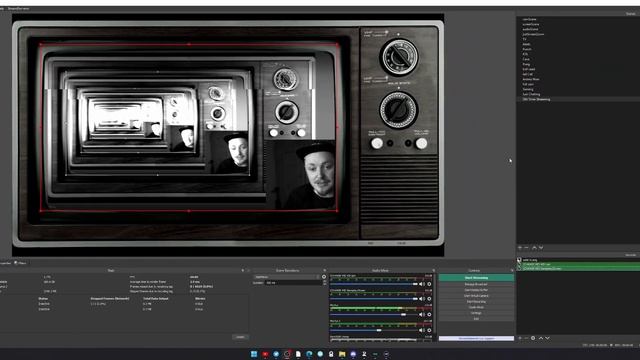Open Microsoft Edge from the taskbar
The height and width of the screenshot is (360, 640).
(x=309, y=354)
